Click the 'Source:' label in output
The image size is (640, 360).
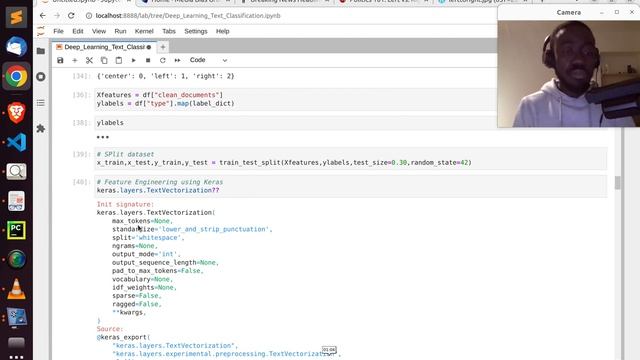(110, 329)
